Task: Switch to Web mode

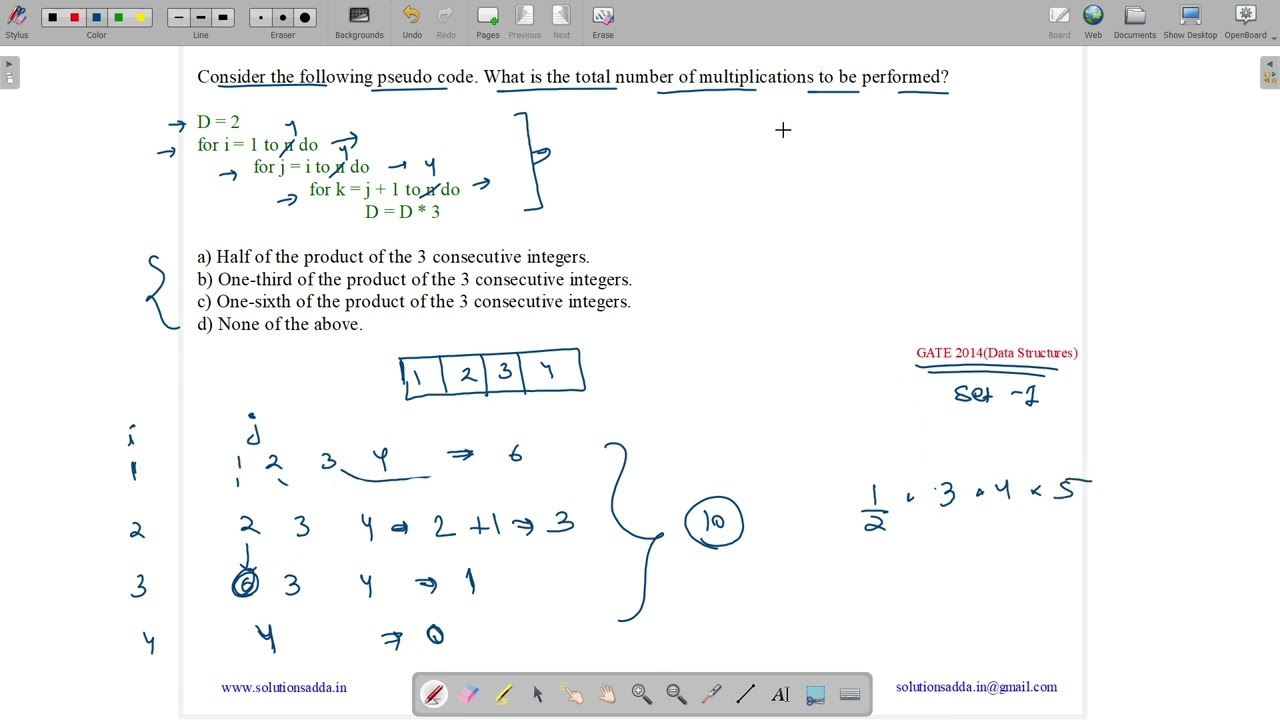Action: click(1093, 21)
